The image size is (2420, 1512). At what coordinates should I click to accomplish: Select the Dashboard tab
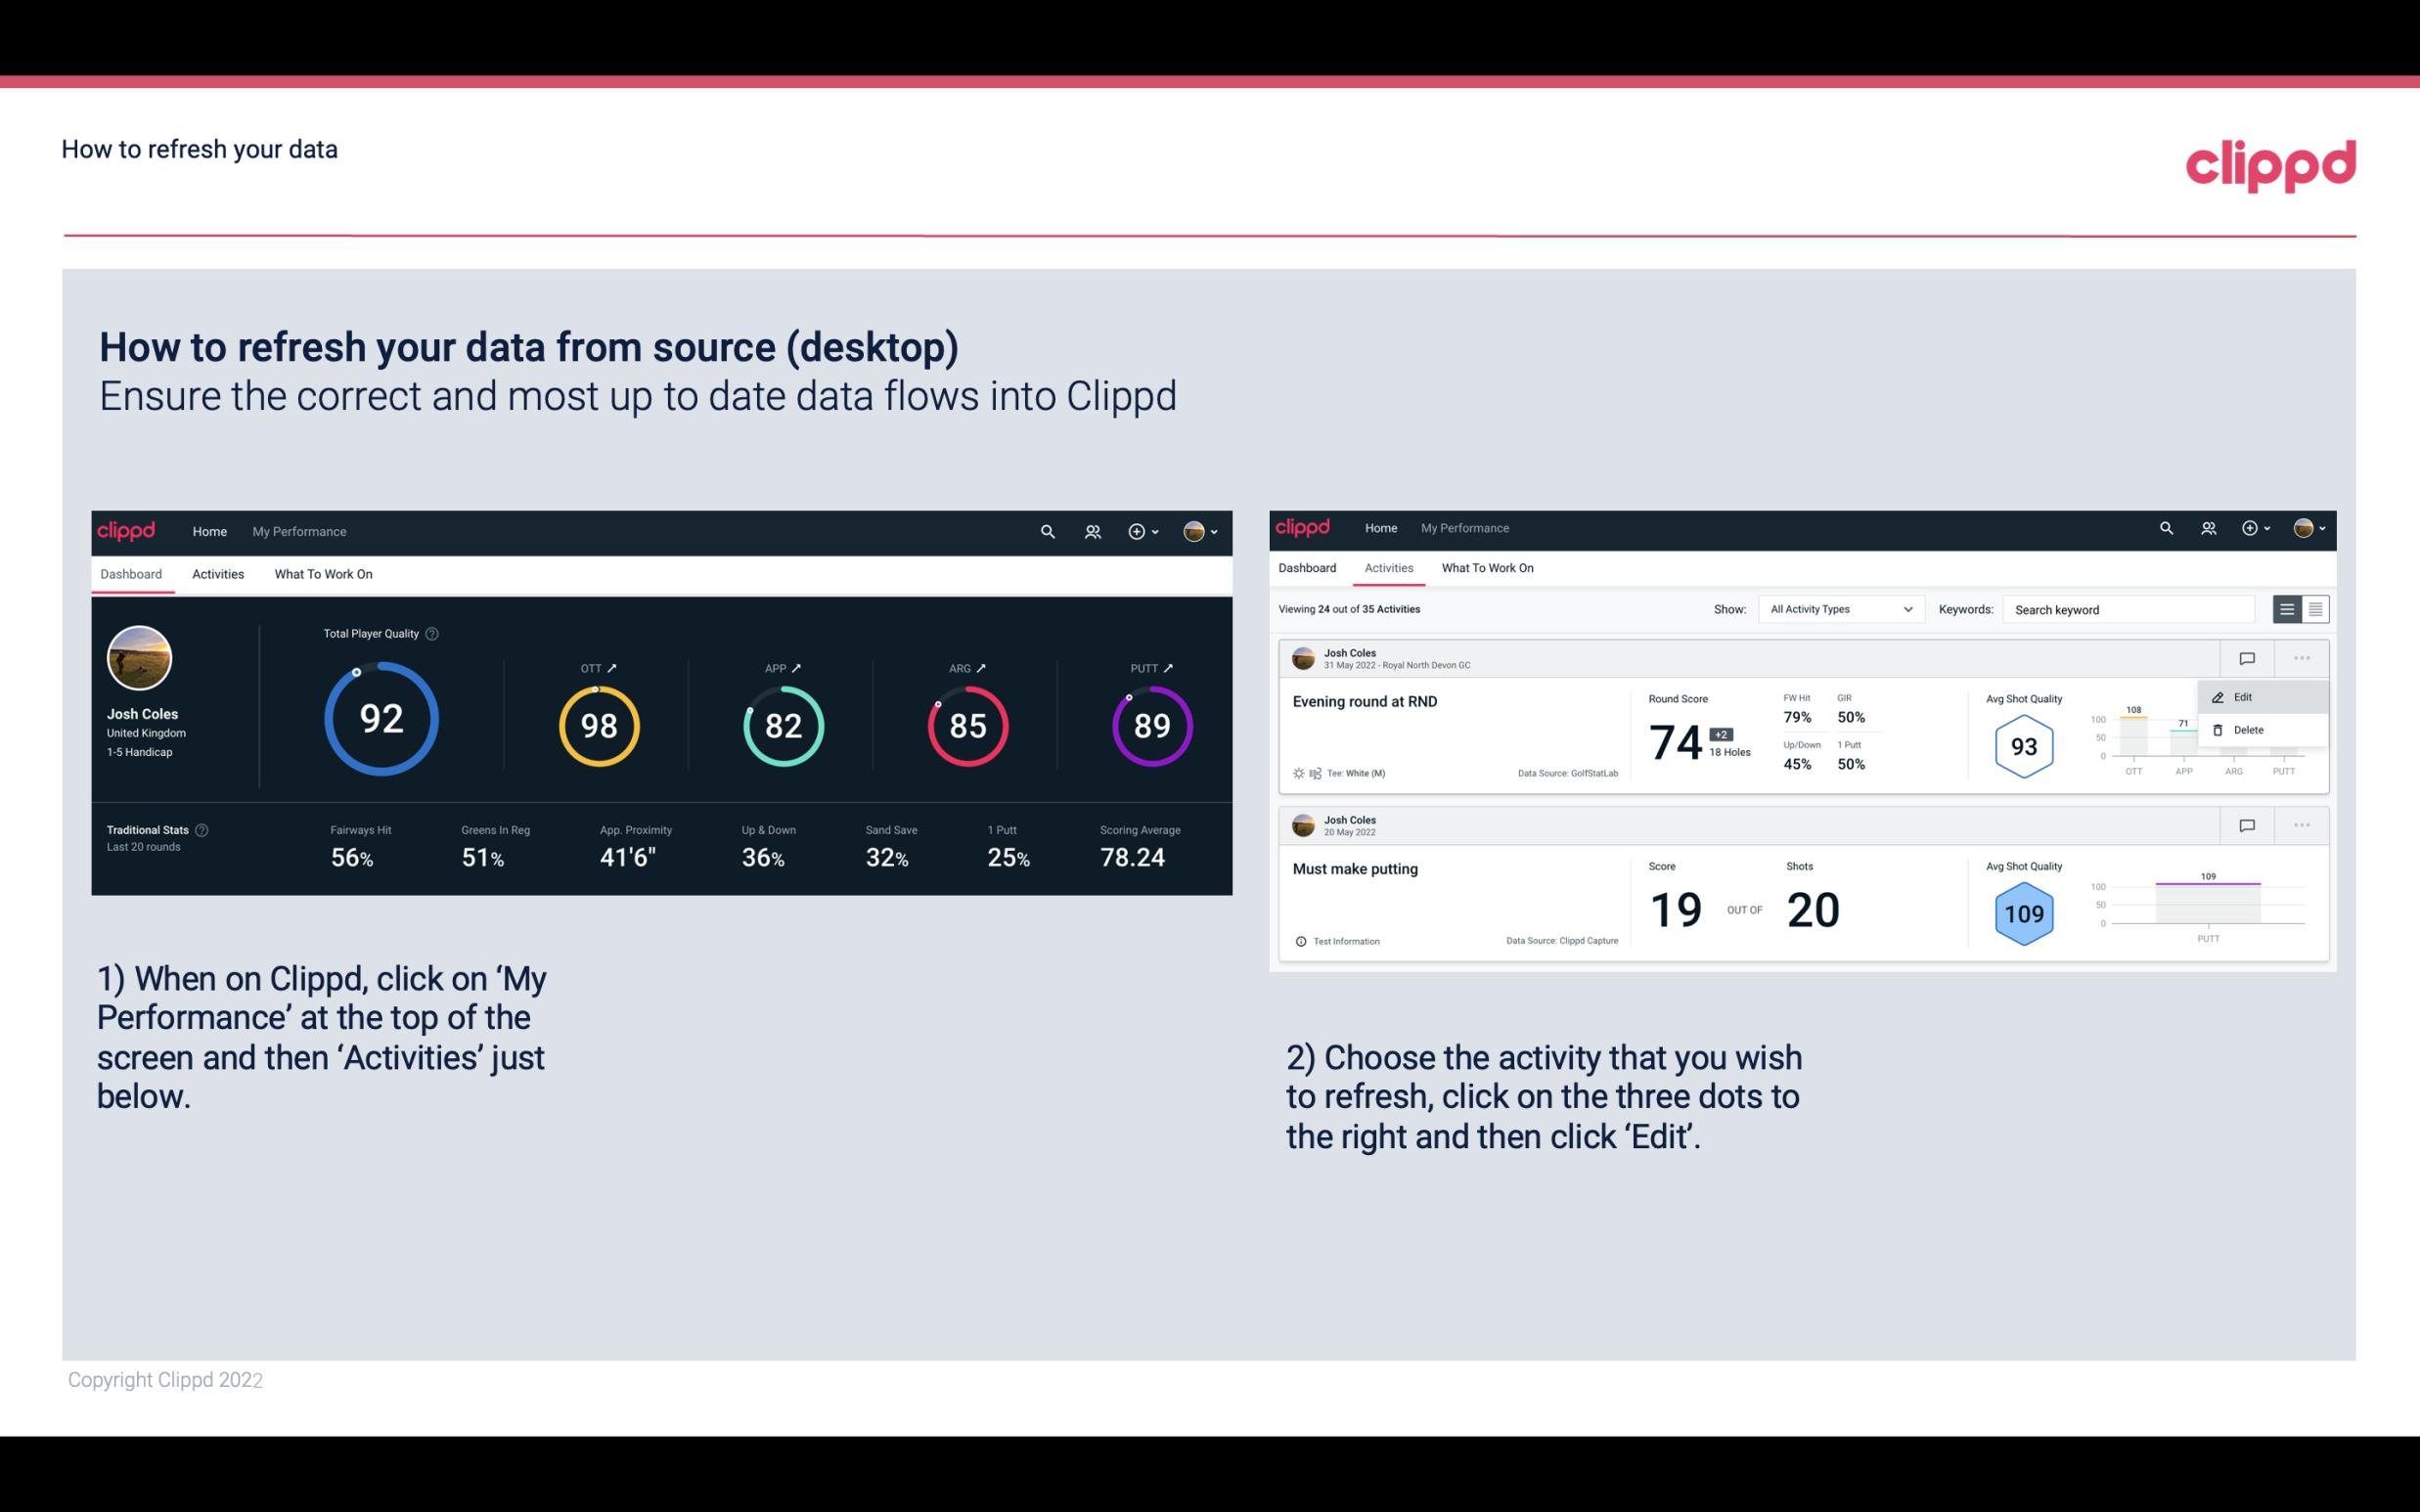132,573
